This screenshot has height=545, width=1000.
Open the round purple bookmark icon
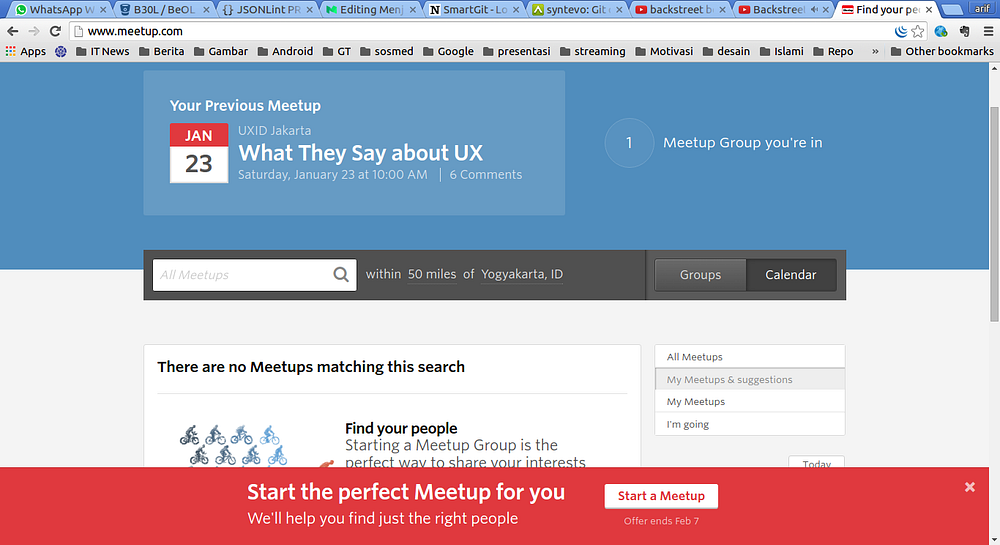[61, 52]
